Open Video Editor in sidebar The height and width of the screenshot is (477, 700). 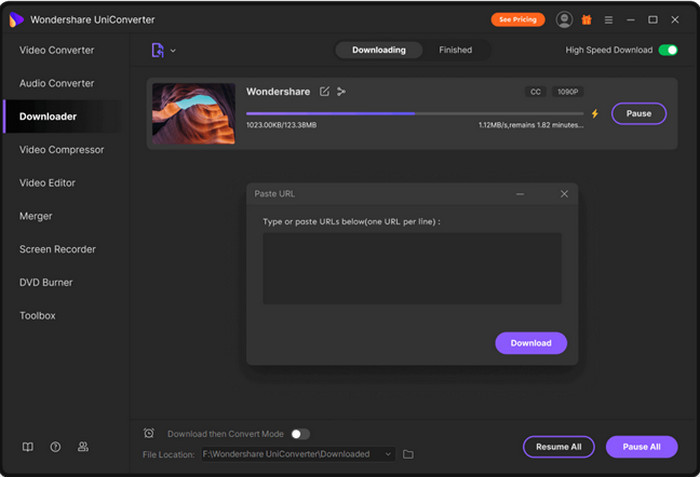(x=47, y=183)
